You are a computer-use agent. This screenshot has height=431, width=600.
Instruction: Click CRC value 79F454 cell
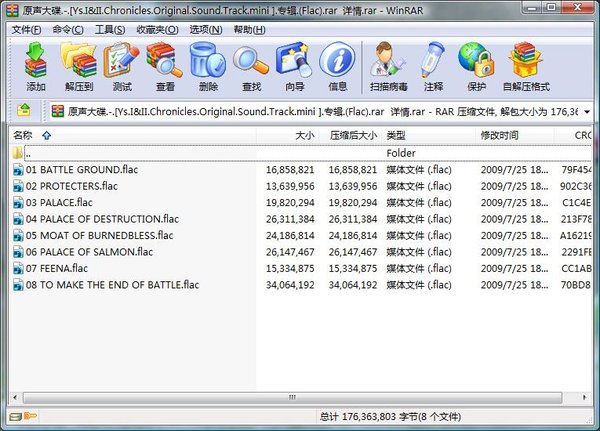click(576, 170)
